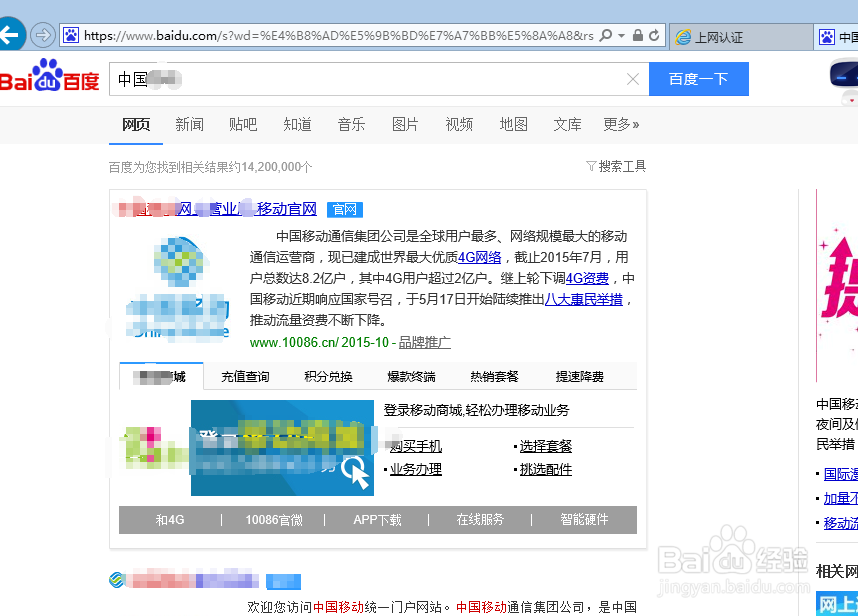
Task: Open the 挑选配件 link
Action: (546, 469)
